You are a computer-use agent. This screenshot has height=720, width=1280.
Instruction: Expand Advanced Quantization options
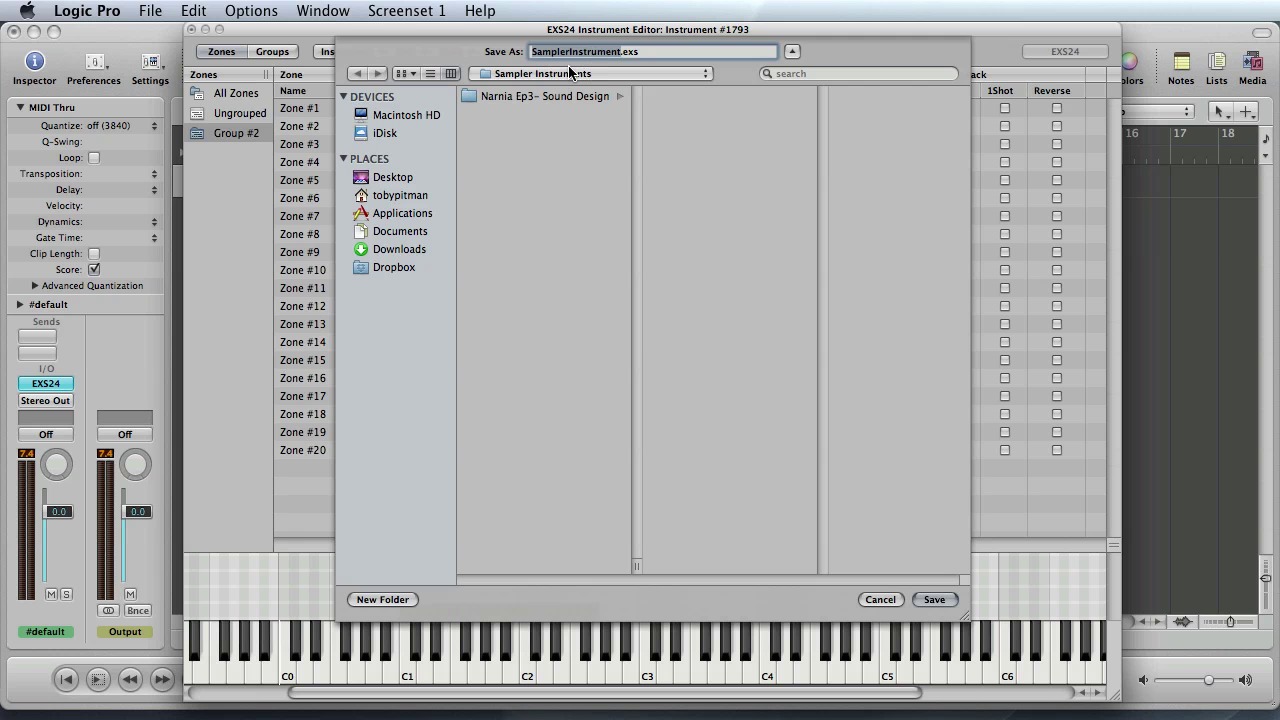pyautogui.click(x=35, y=285)
